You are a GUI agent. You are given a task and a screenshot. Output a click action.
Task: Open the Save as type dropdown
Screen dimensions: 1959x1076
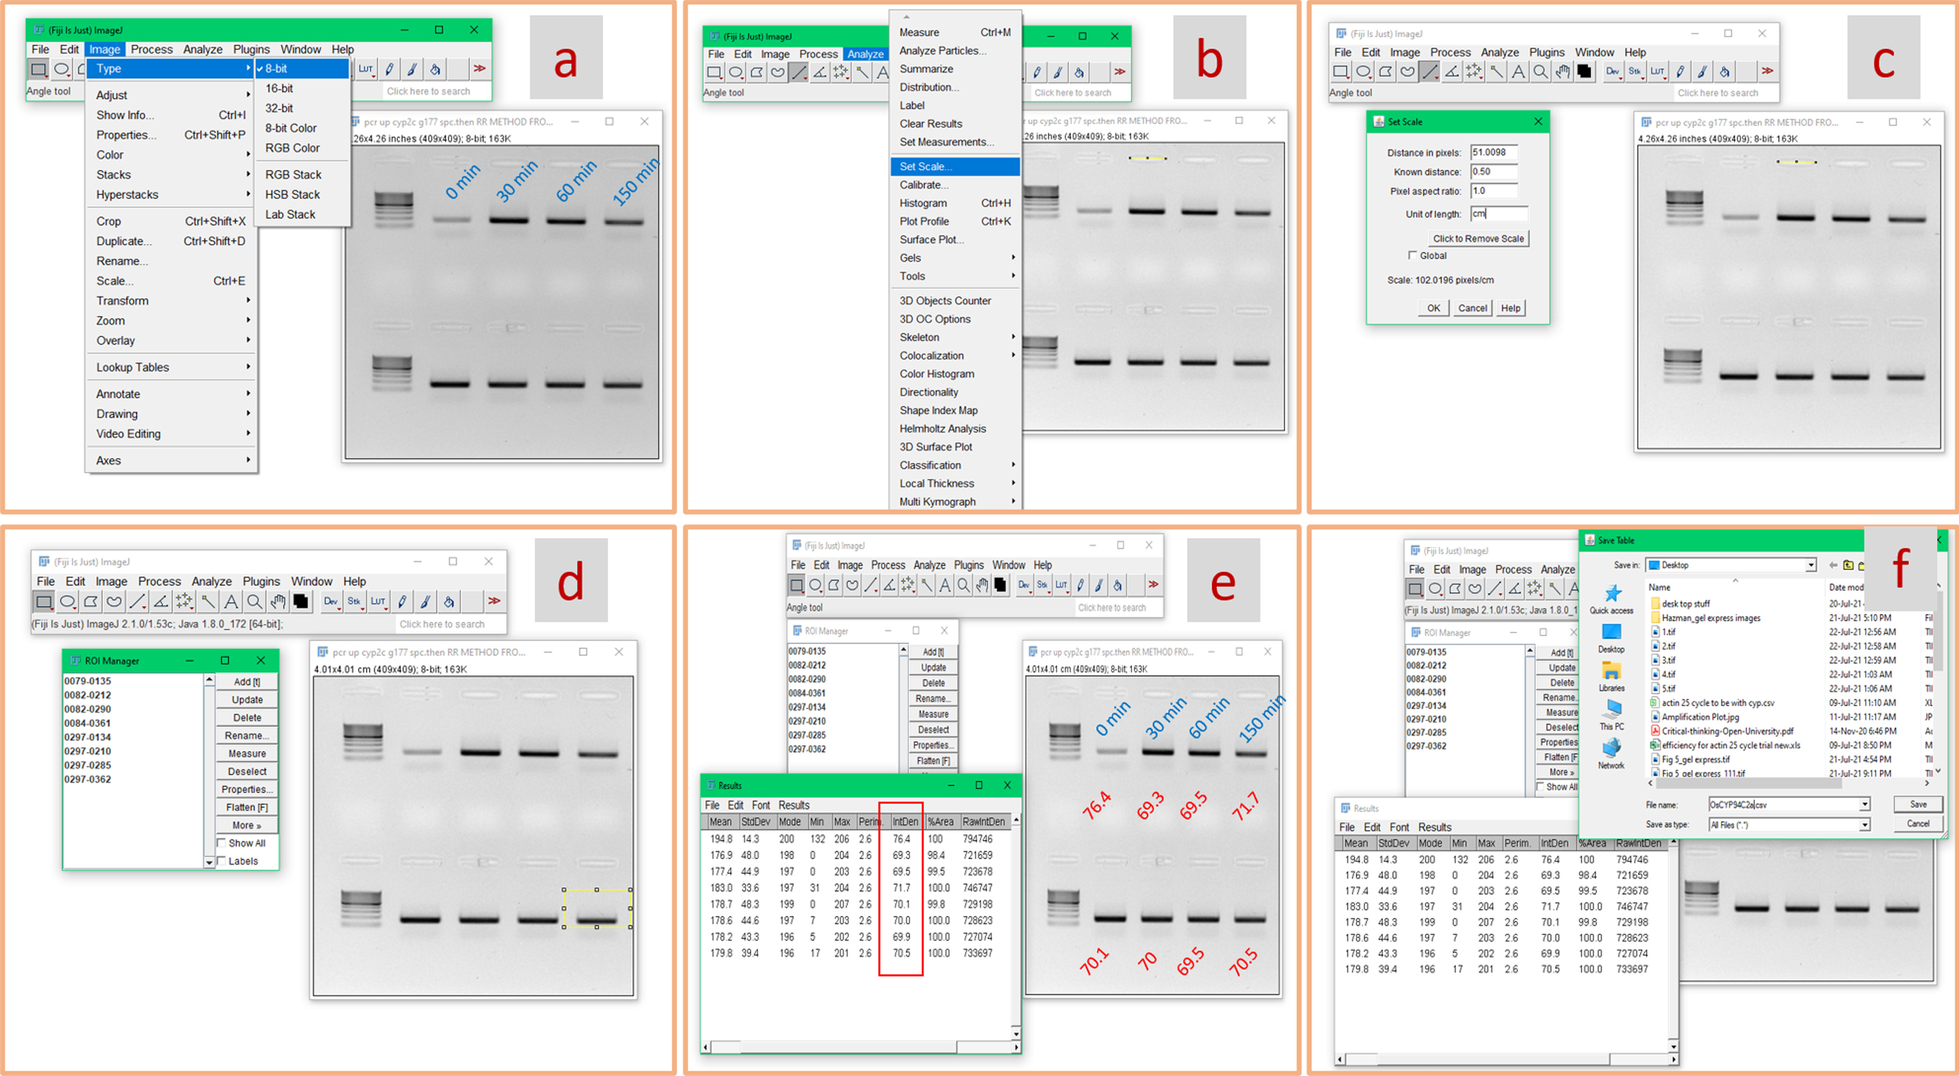(1864, 825)
